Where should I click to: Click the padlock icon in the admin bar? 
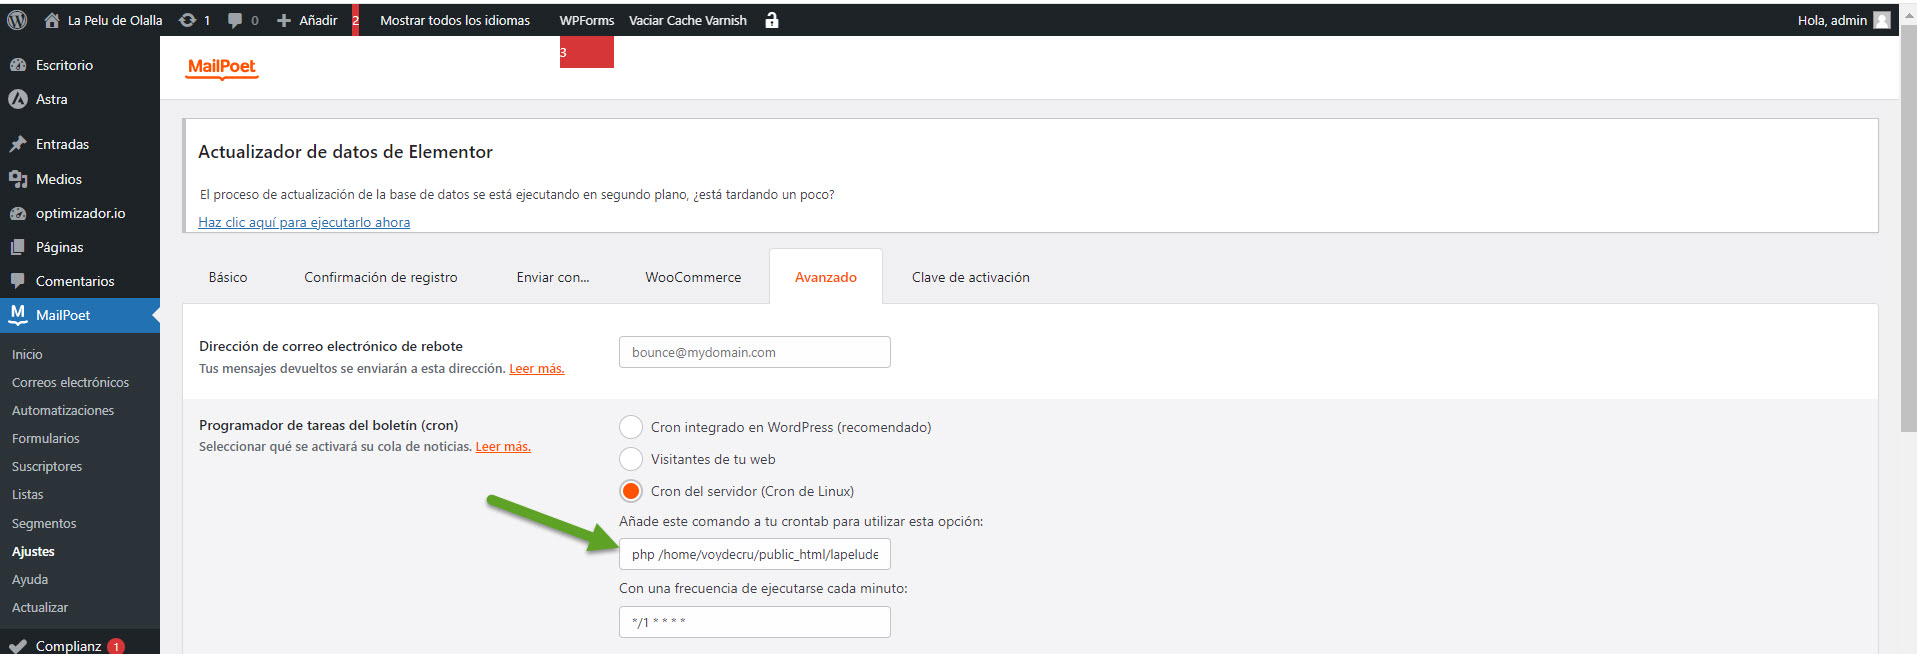(772, 20)
